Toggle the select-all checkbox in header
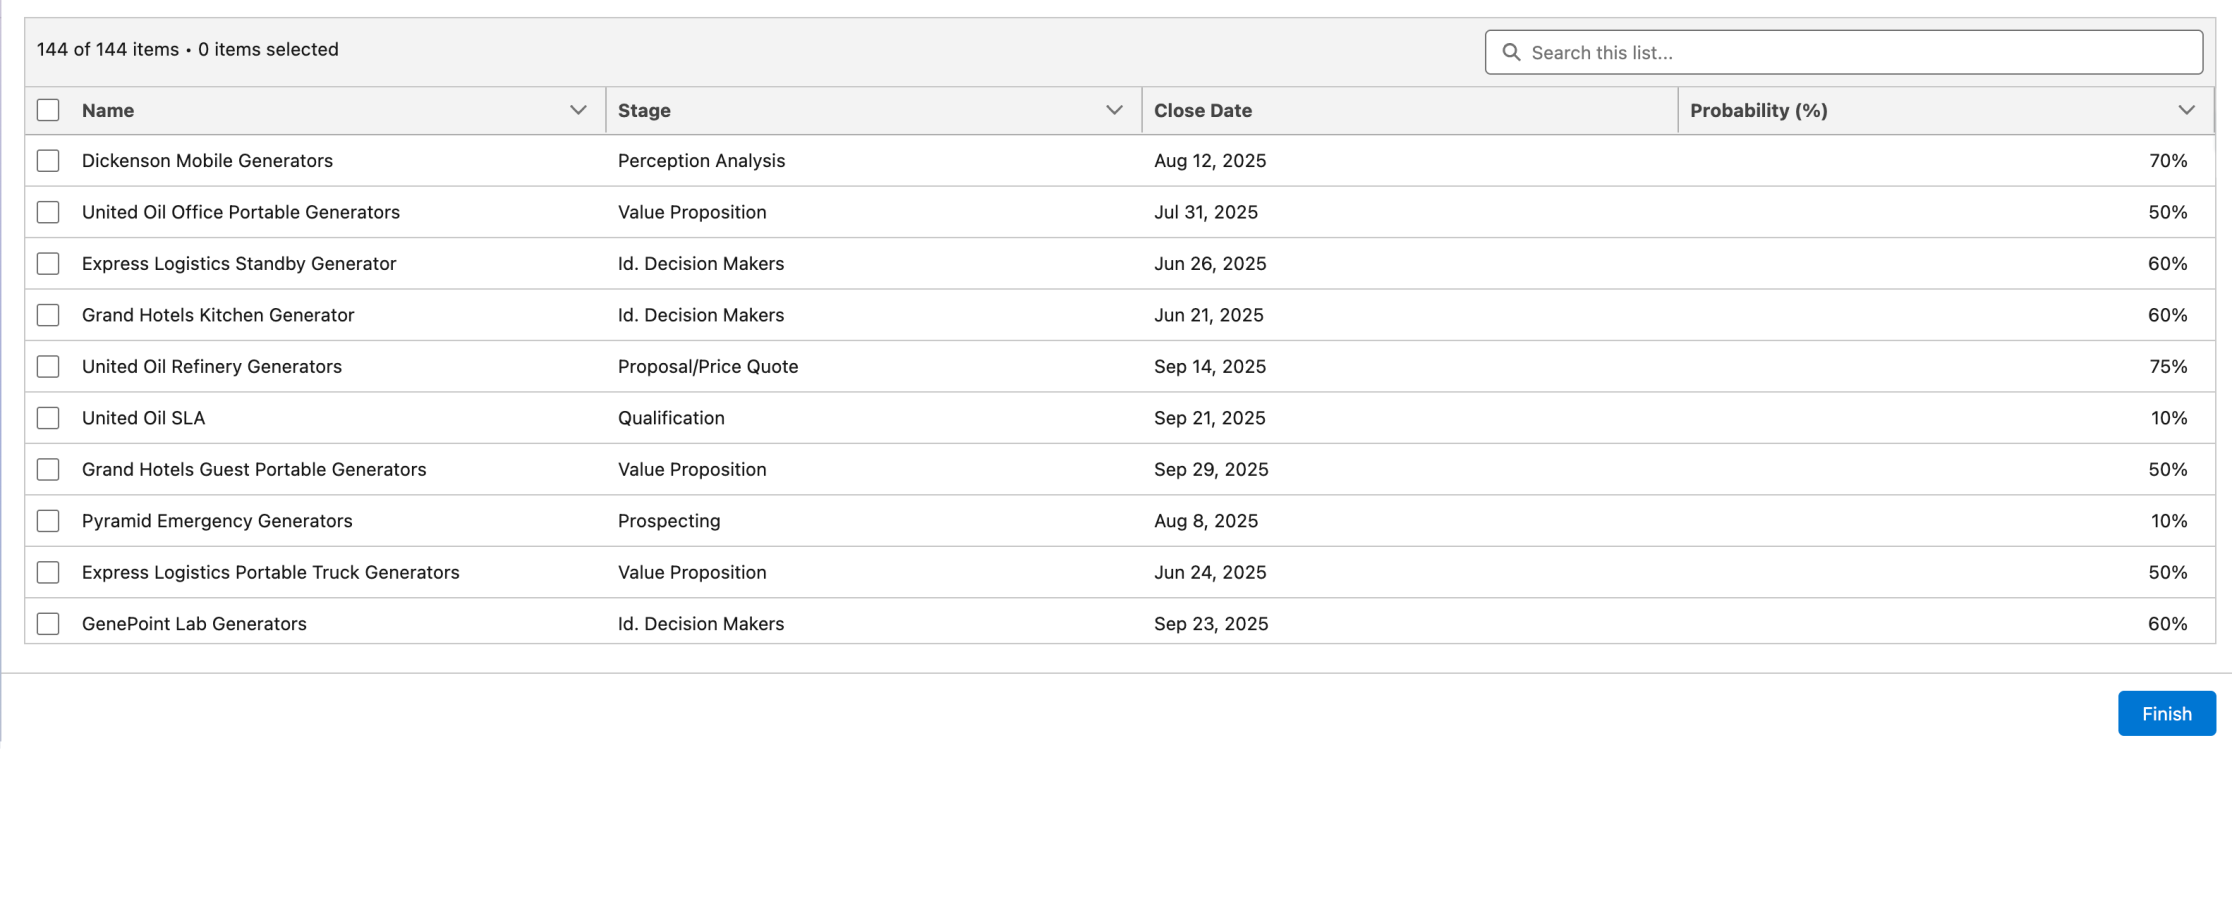Screen dimensions: 2232x922 click(48, 110)
